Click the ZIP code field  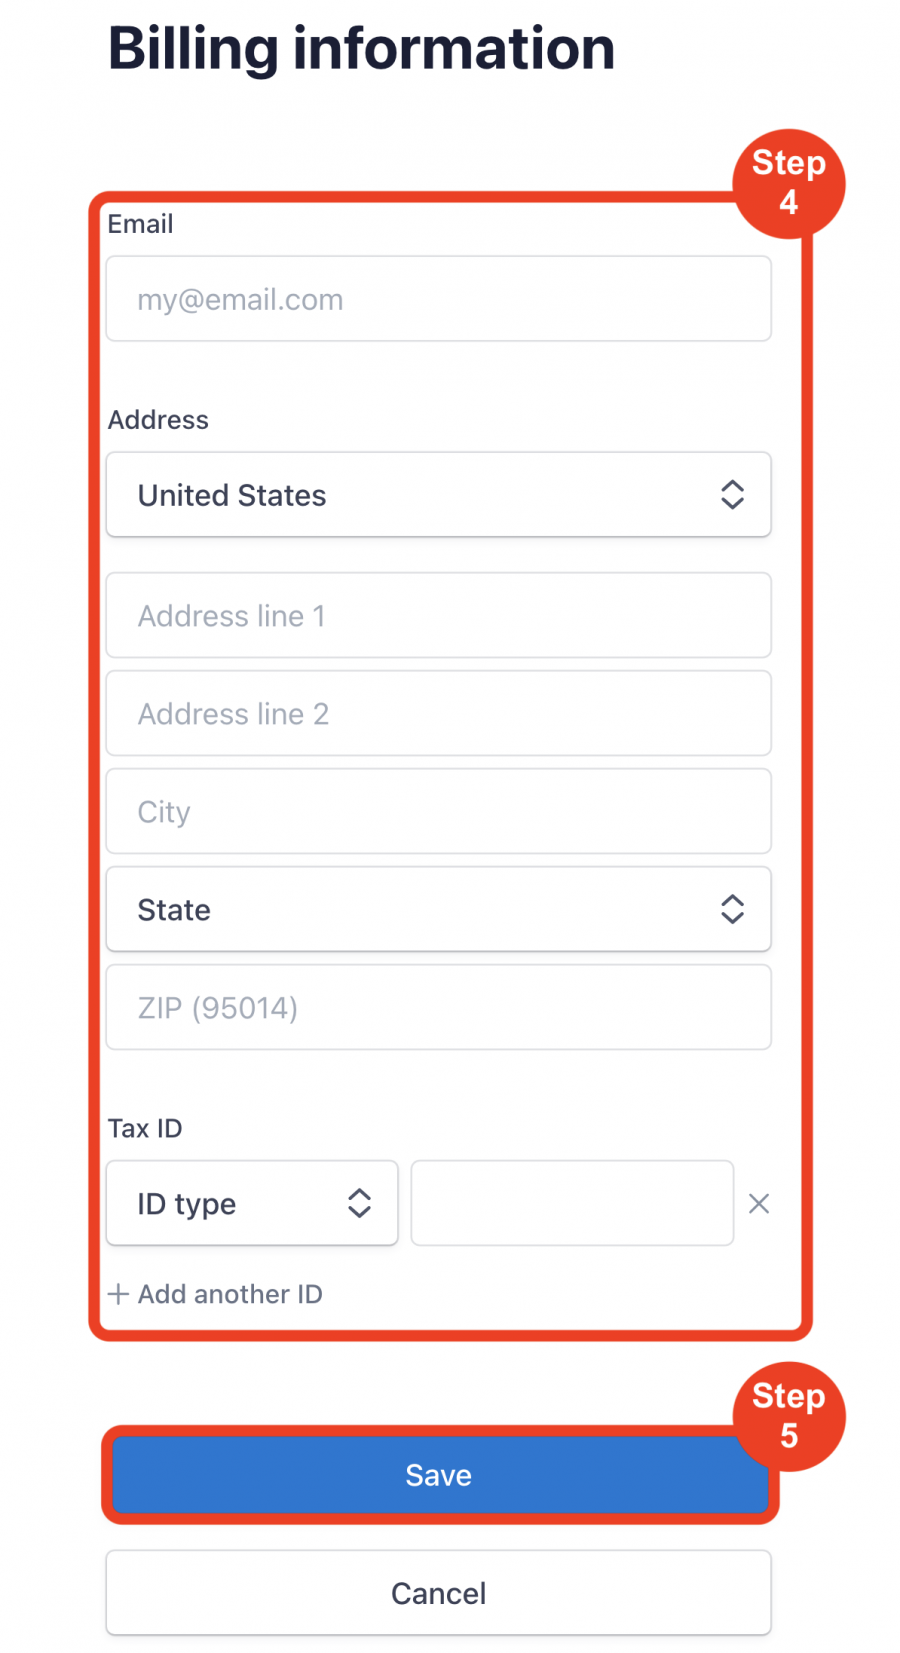pyautogui.click(x=438, y=1007)
